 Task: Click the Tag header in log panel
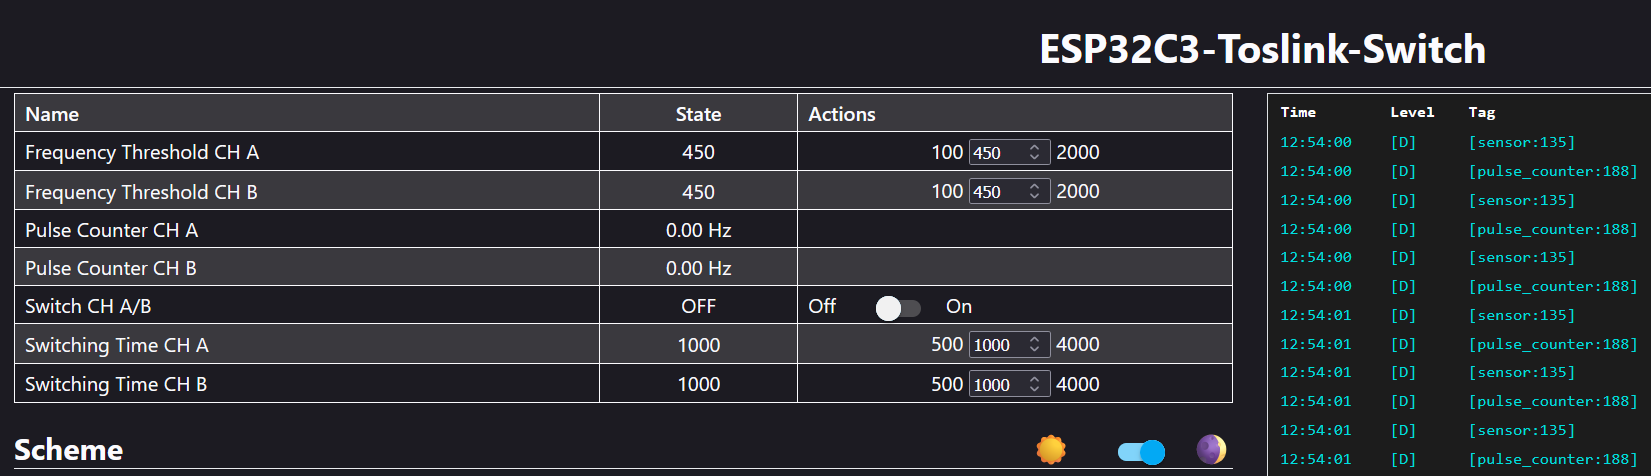(x=1481, y=112)
